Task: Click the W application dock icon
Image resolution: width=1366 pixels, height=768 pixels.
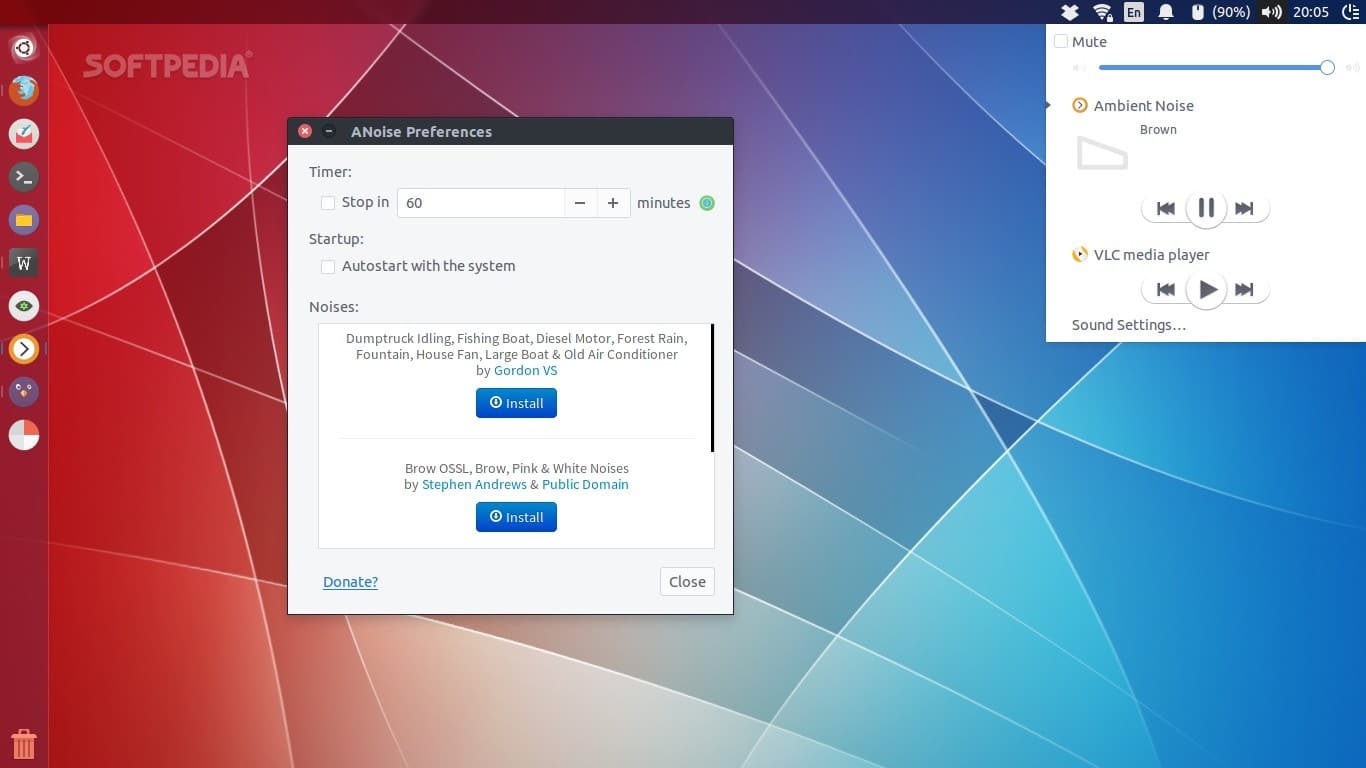Action: point(24,263)
